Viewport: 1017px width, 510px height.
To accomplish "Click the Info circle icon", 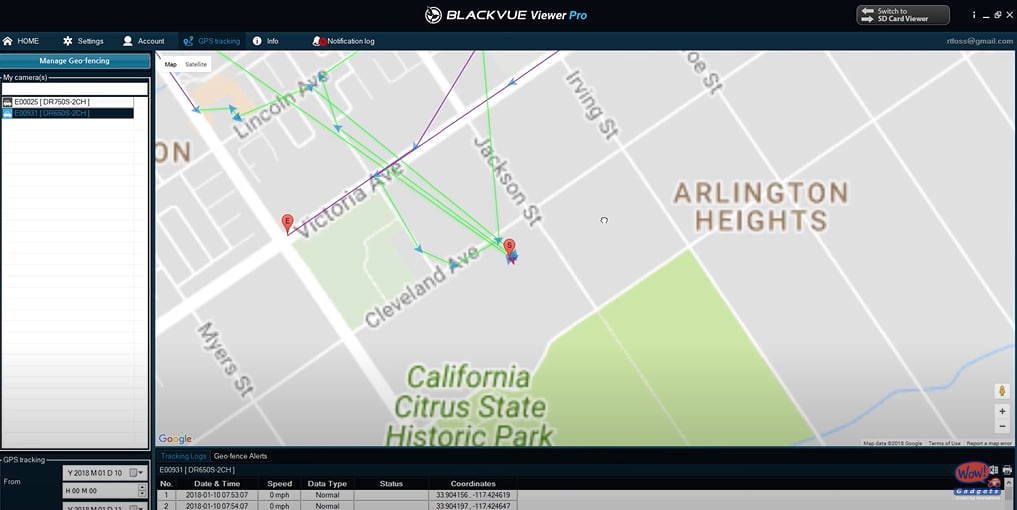I will (x=257, y=41).
